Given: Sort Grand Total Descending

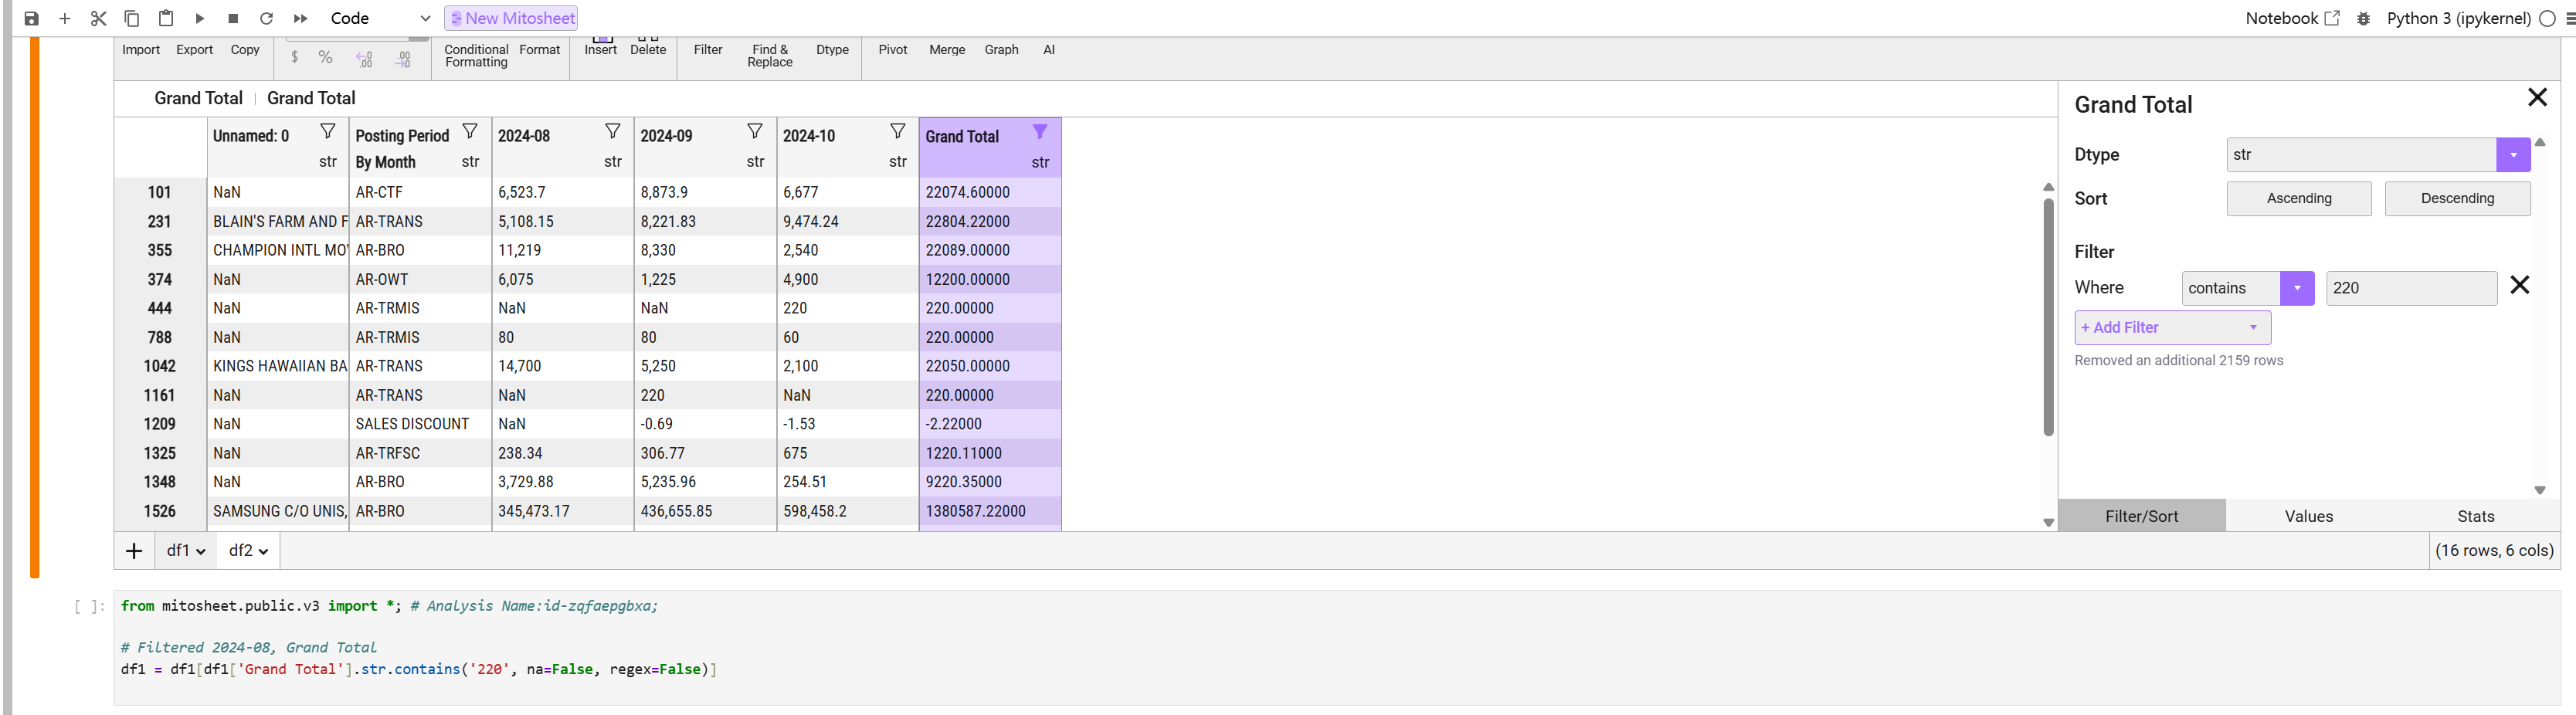Looking at the screenshot, I should (2457, 198).
